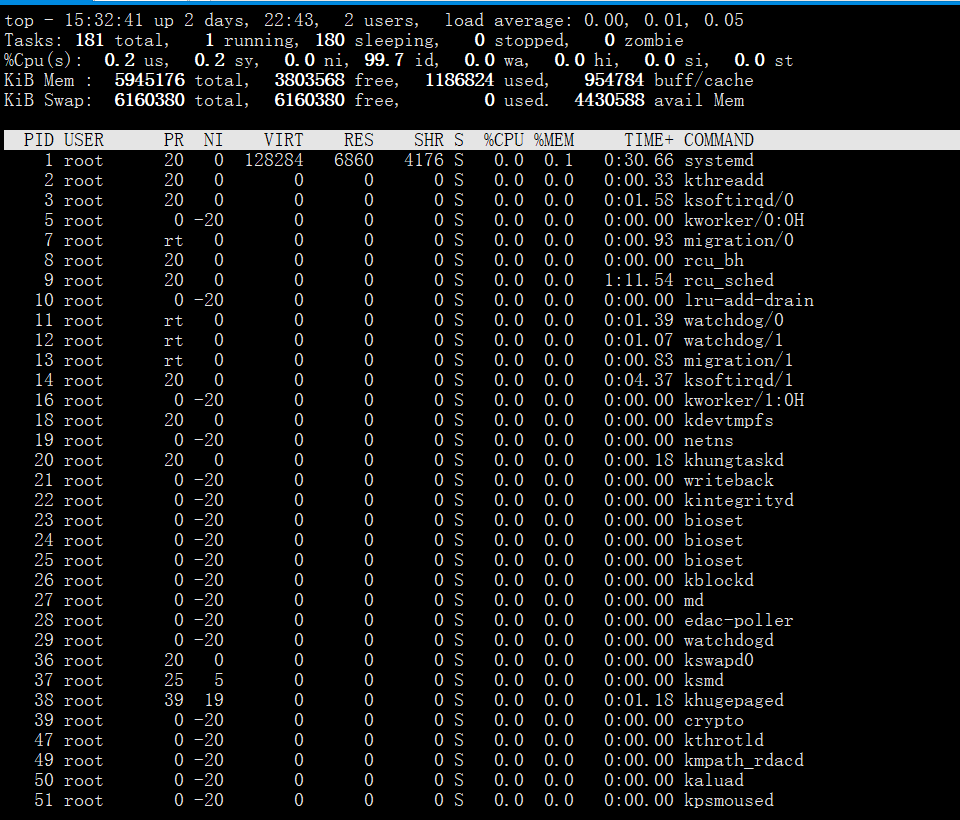Click the 1:11.54 time of rcu_sched
Image resolution: width=960 pixels, height=820 pixels.
click(x=639, y=280)
